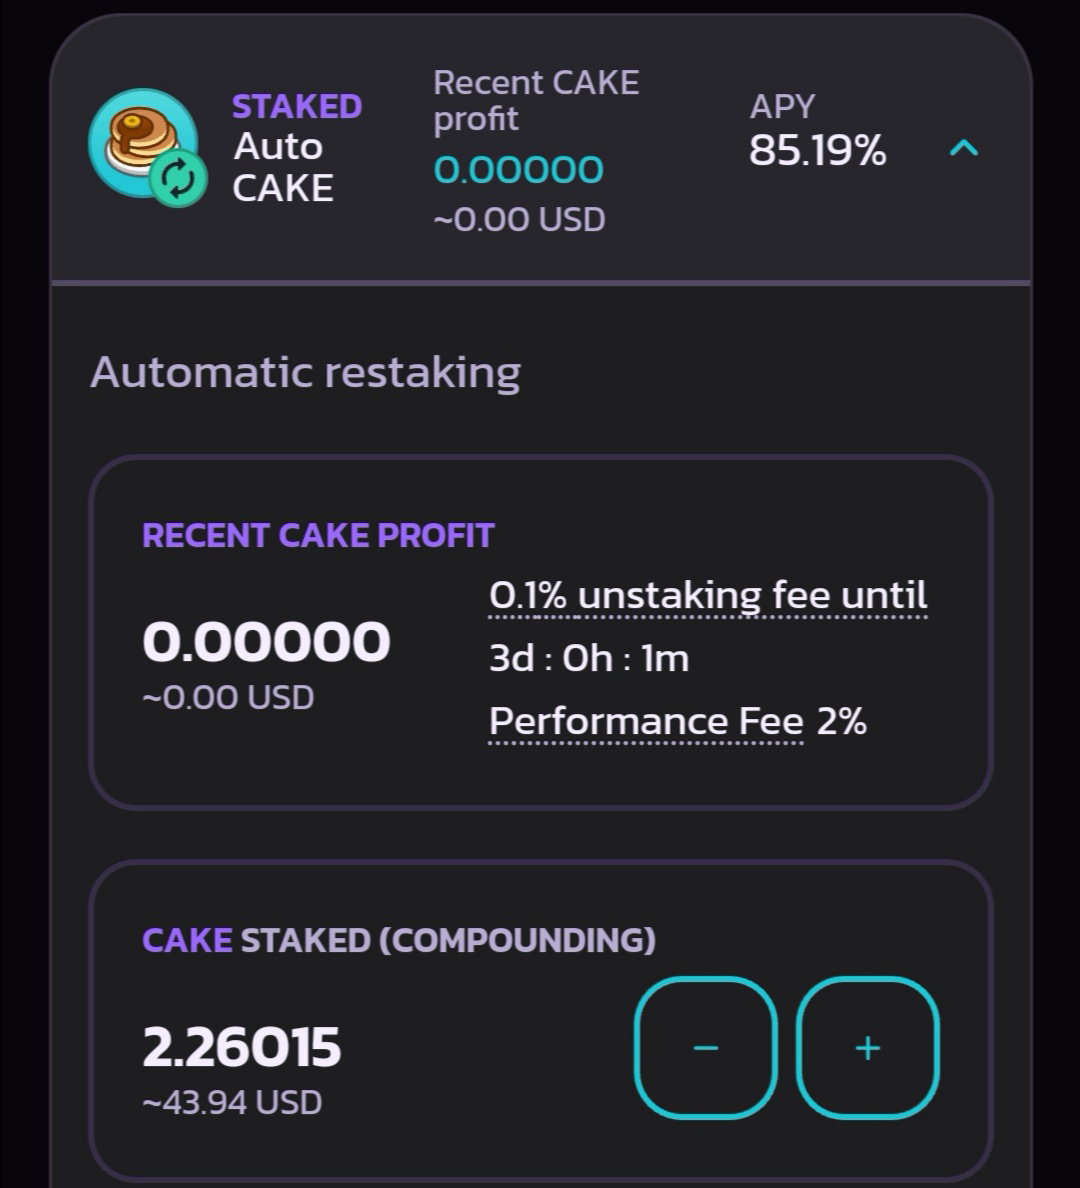Stake more CAKE with the plus button
Image resolution: width=1080 pixels, height=1188 pixels.
pyautogui.click(x=868, y=1048)
